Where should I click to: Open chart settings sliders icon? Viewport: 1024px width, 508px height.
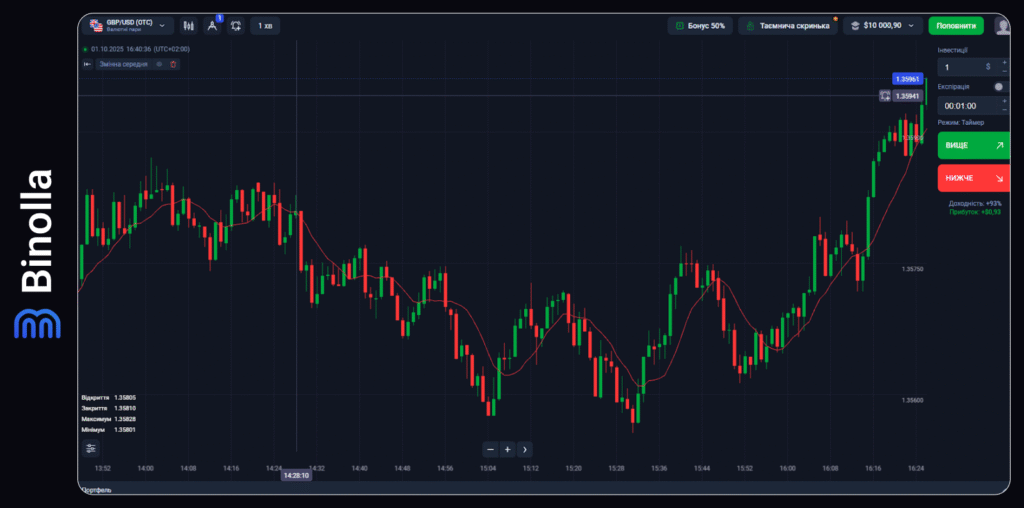tap(90, 449)
